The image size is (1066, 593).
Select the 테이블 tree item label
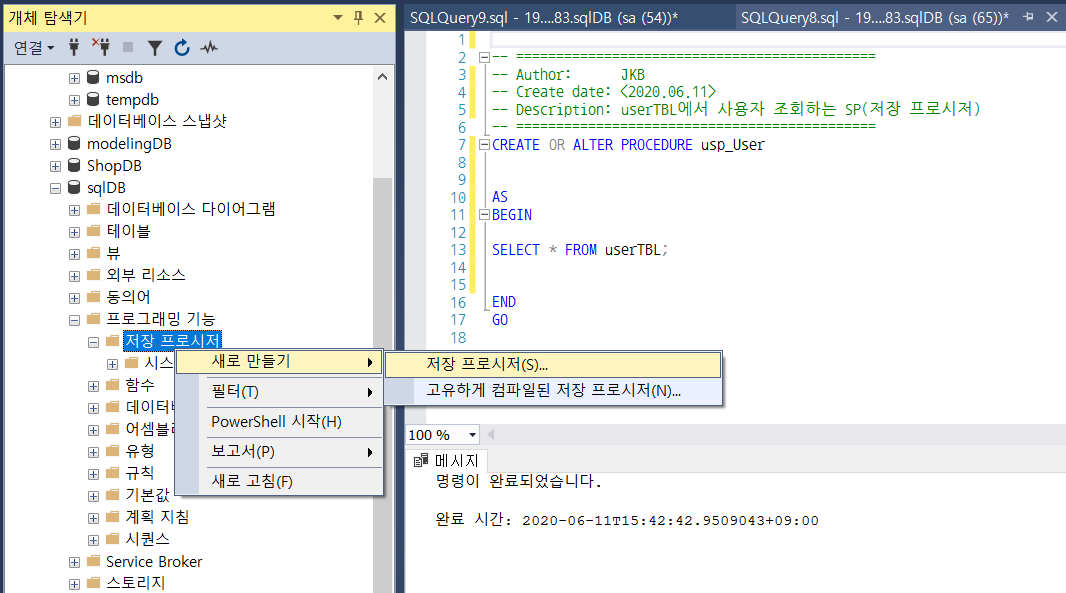[x=128, y=231]
